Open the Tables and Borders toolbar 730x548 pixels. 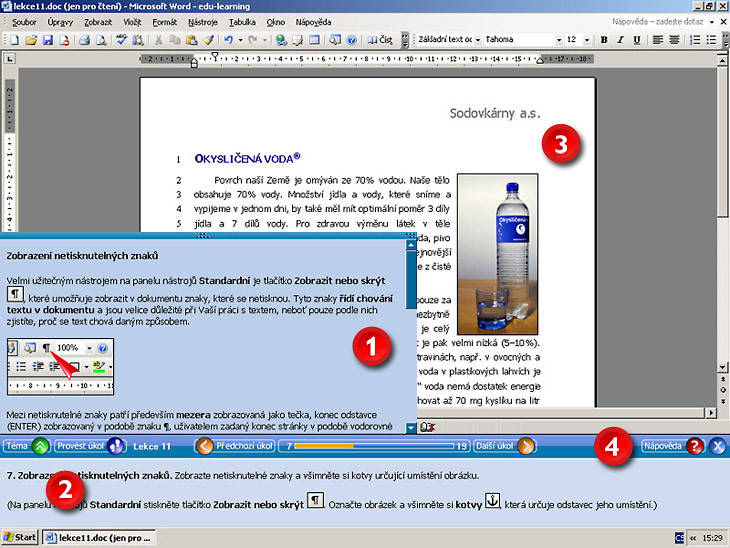coord(297,40)
